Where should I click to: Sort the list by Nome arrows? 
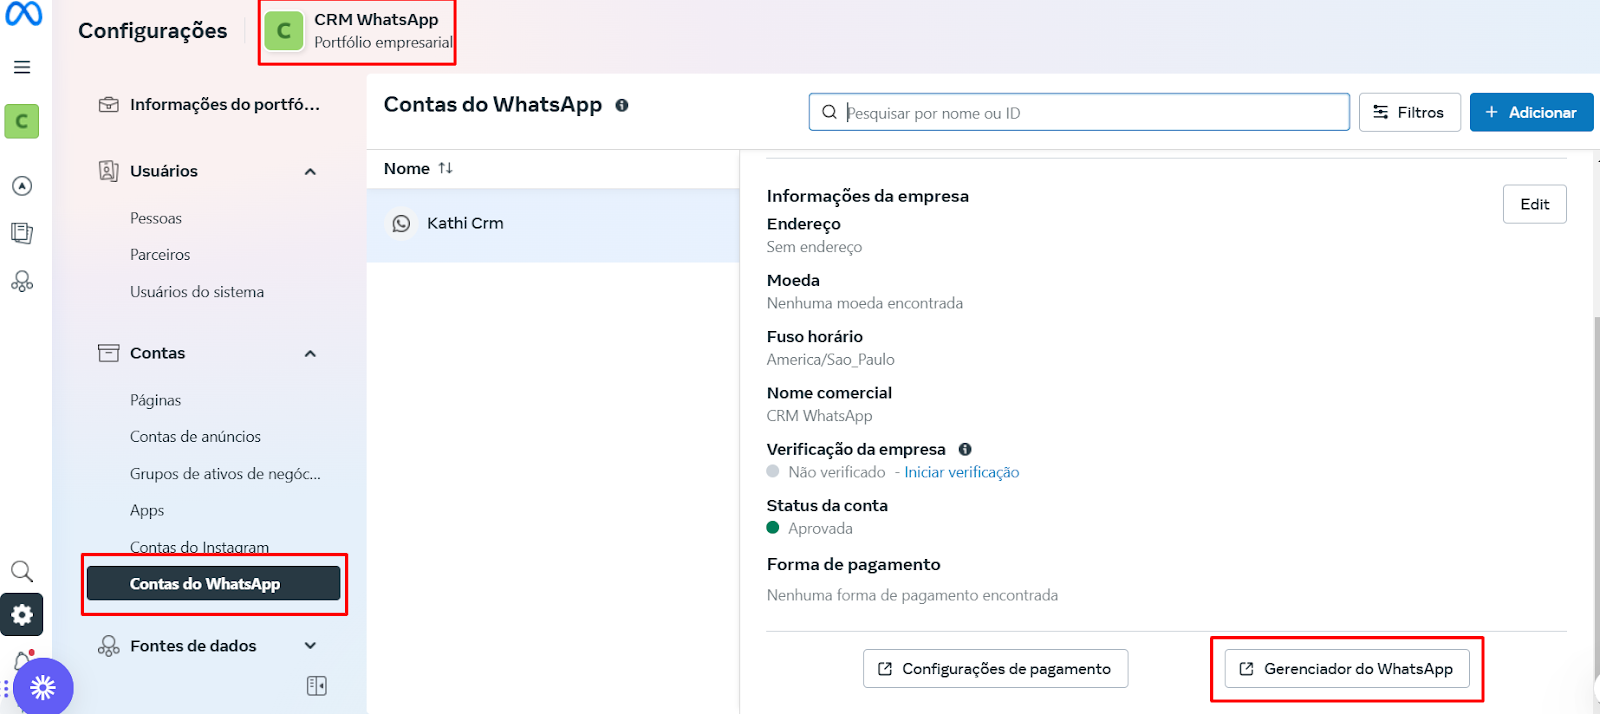(445, 169)
